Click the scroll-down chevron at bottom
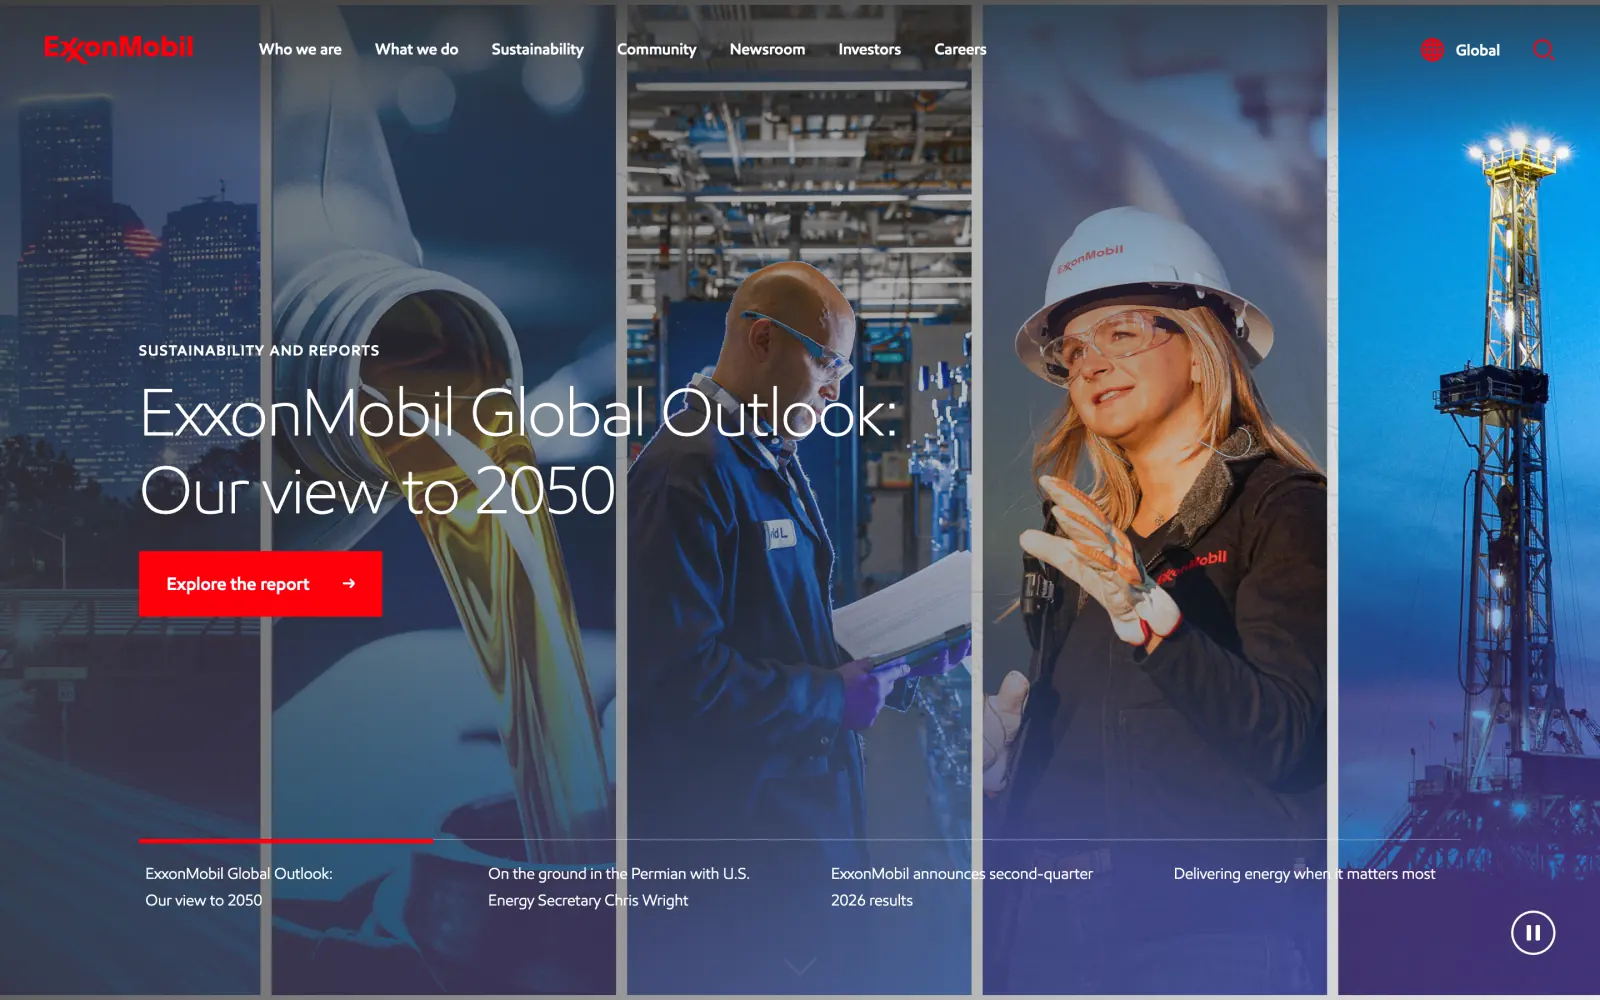Screen dimensions: 1600x1000 pos(800,967)
